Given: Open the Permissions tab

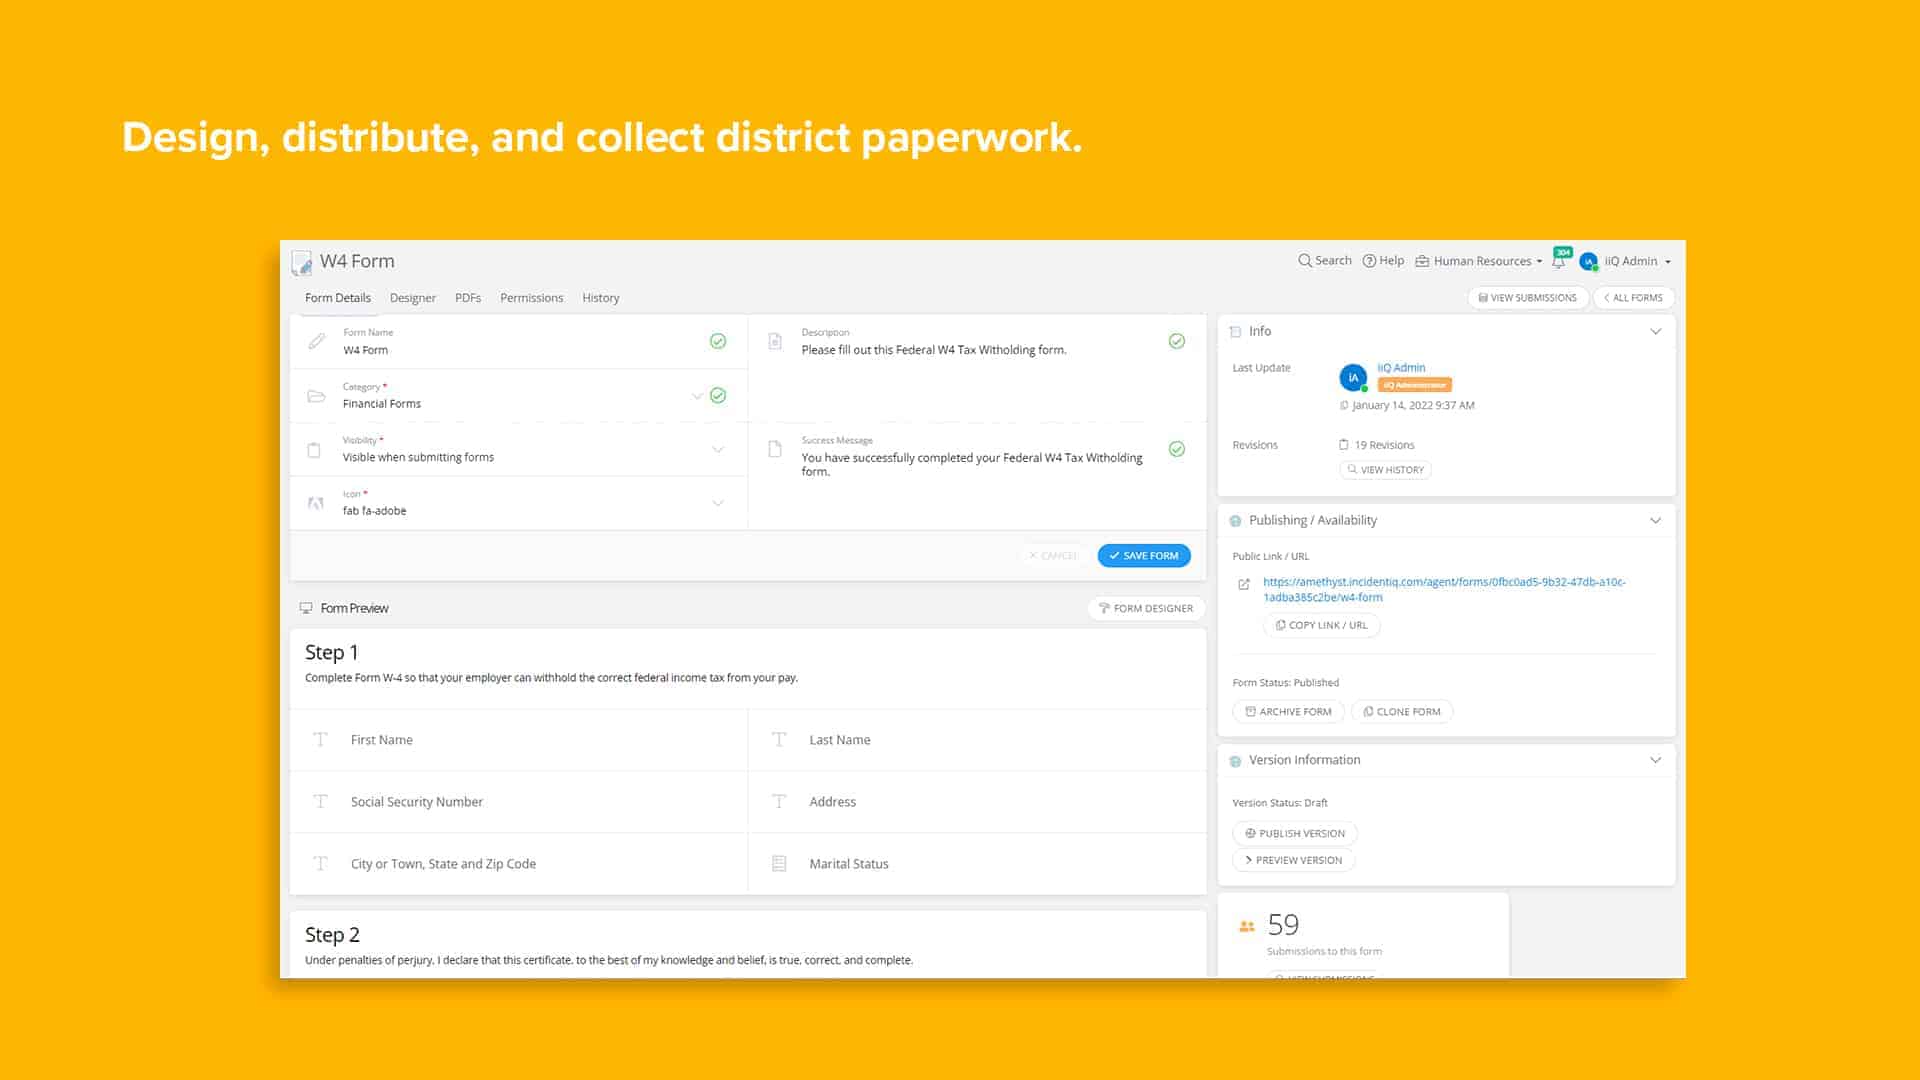Looking at the screenshot, I should (531, 297).
